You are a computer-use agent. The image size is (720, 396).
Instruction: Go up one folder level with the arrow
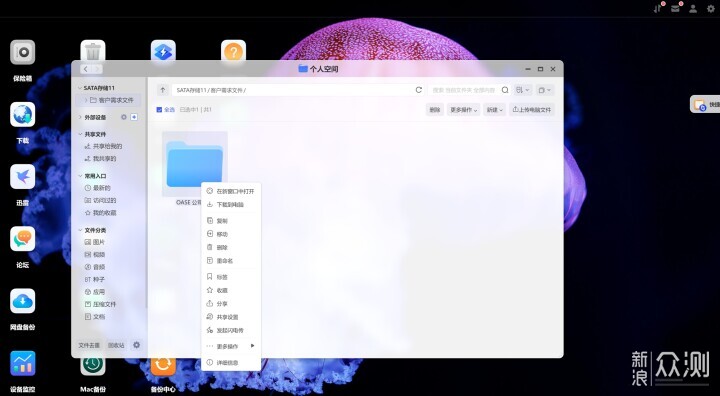pyautogui.click(x=163, y=90)
